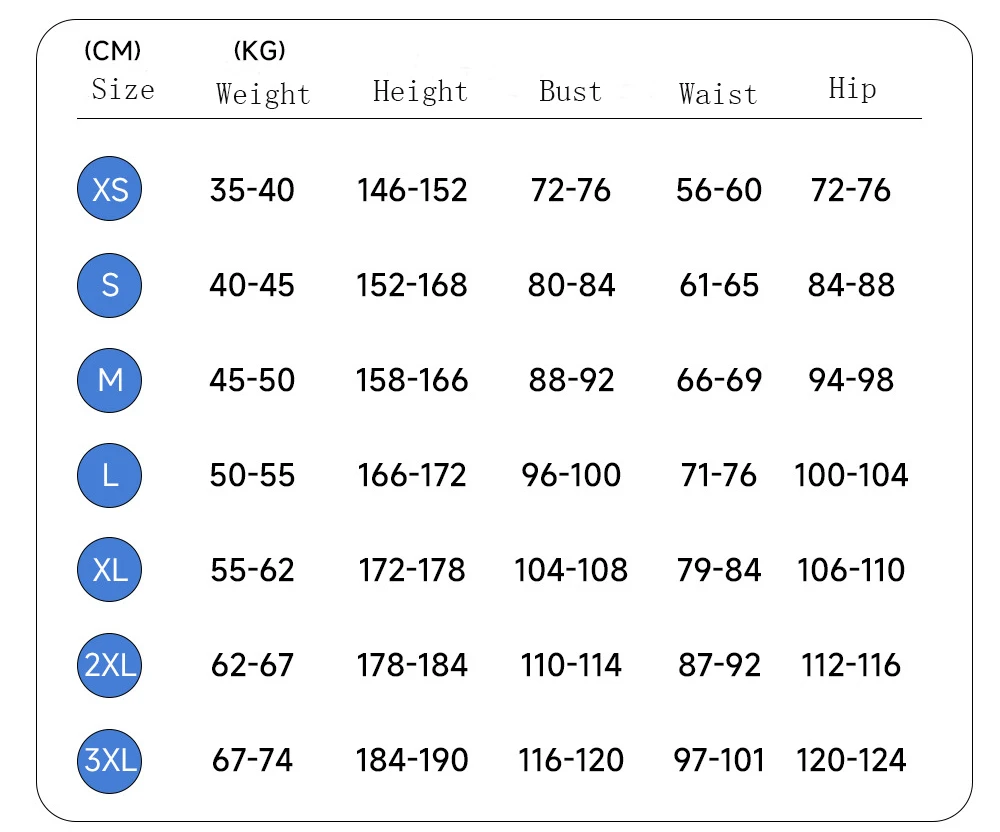Viewport: 1000px width, 832px height.
Task: Select the XL size circle
Action: click(x=110, y=570)
